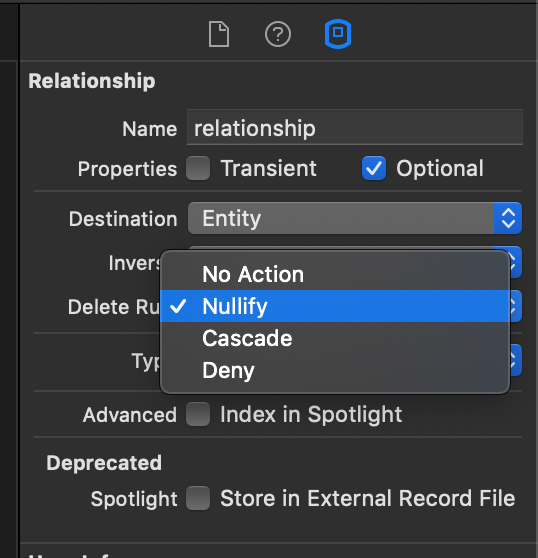Viewport: 538px width, 558px height.
Task: Click the Deprecated section label
Action: point(104,463)
